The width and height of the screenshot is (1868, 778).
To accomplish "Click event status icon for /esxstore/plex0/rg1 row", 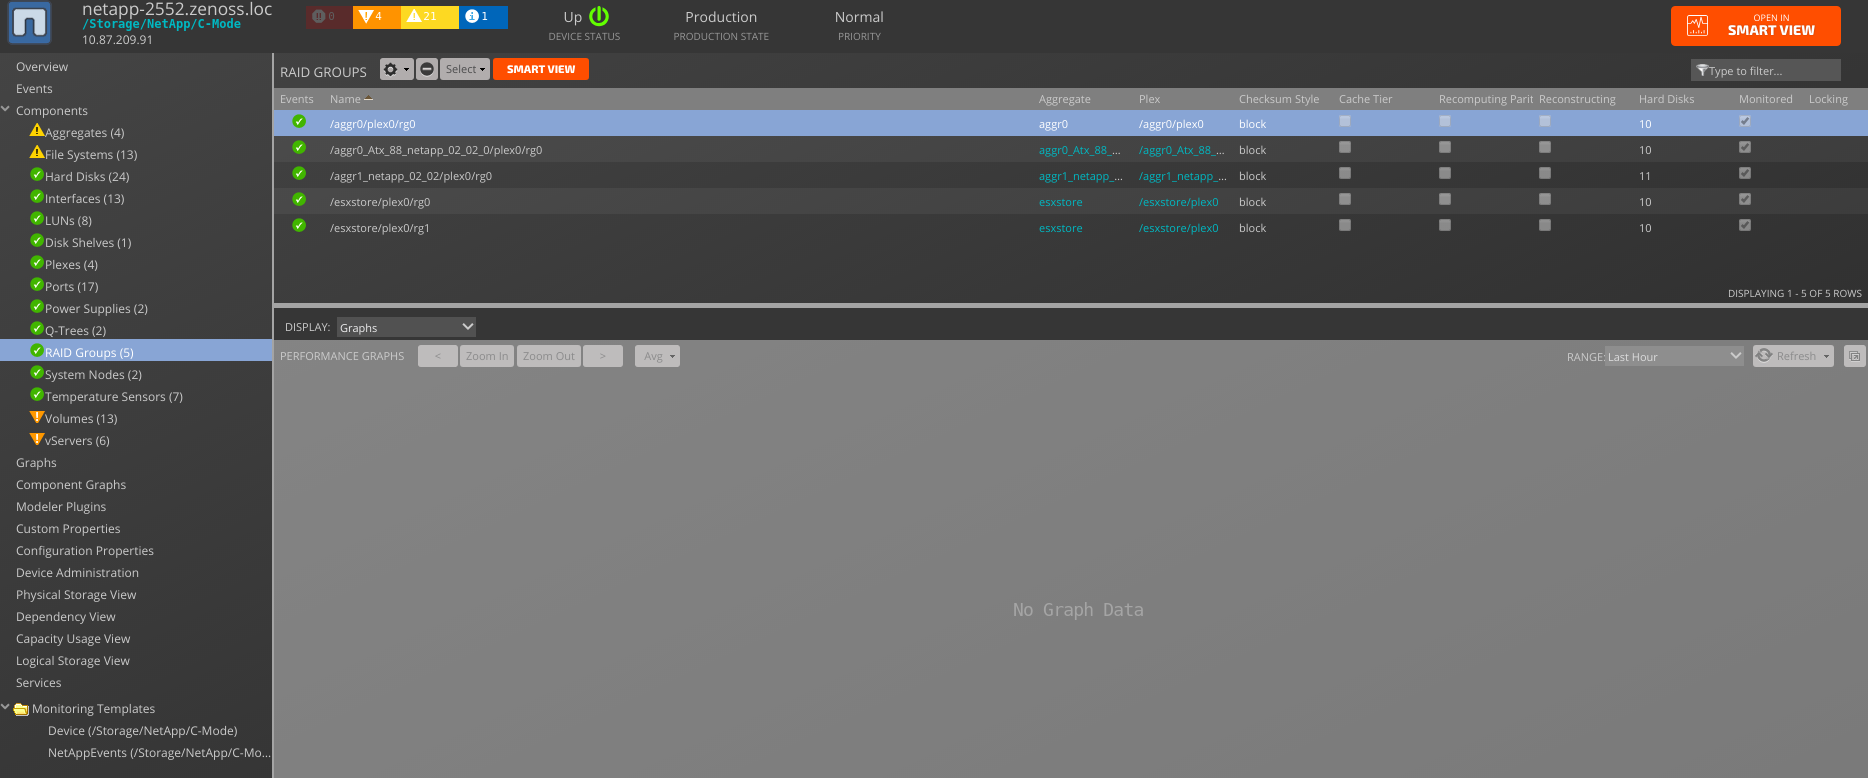I will 299,225.
